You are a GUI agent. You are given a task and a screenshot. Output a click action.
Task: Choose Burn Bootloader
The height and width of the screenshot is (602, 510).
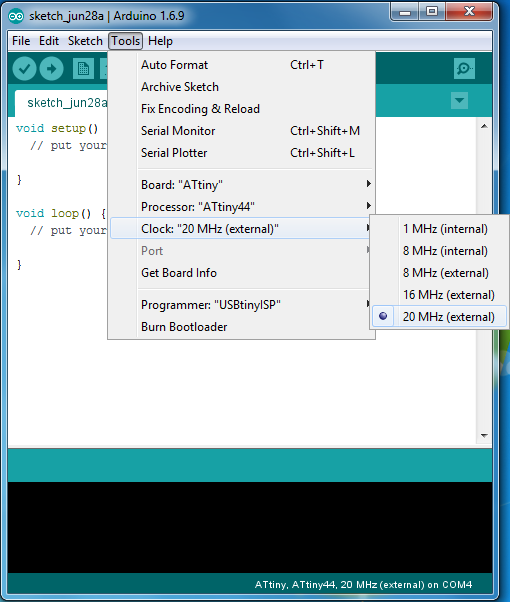[x=241, y=327]
